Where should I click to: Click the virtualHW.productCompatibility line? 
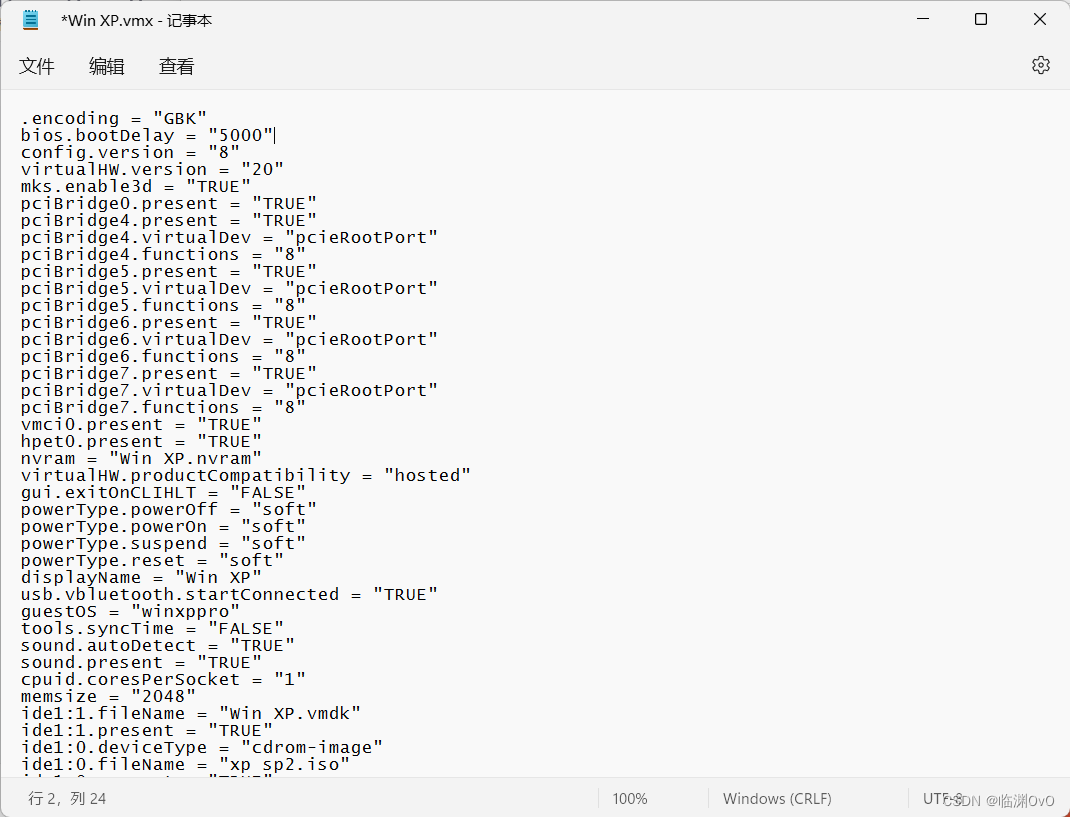246,475
